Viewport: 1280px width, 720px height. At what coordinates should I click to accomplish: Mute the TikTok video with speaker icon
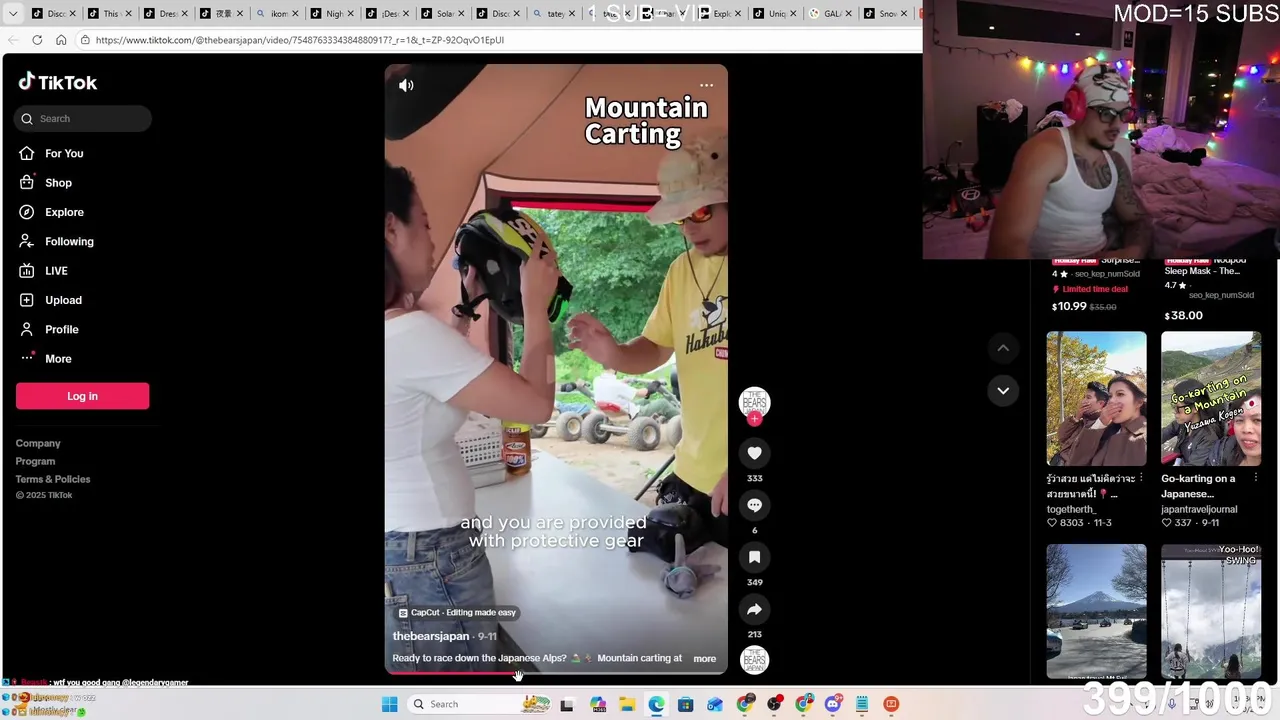pos(406,85)
